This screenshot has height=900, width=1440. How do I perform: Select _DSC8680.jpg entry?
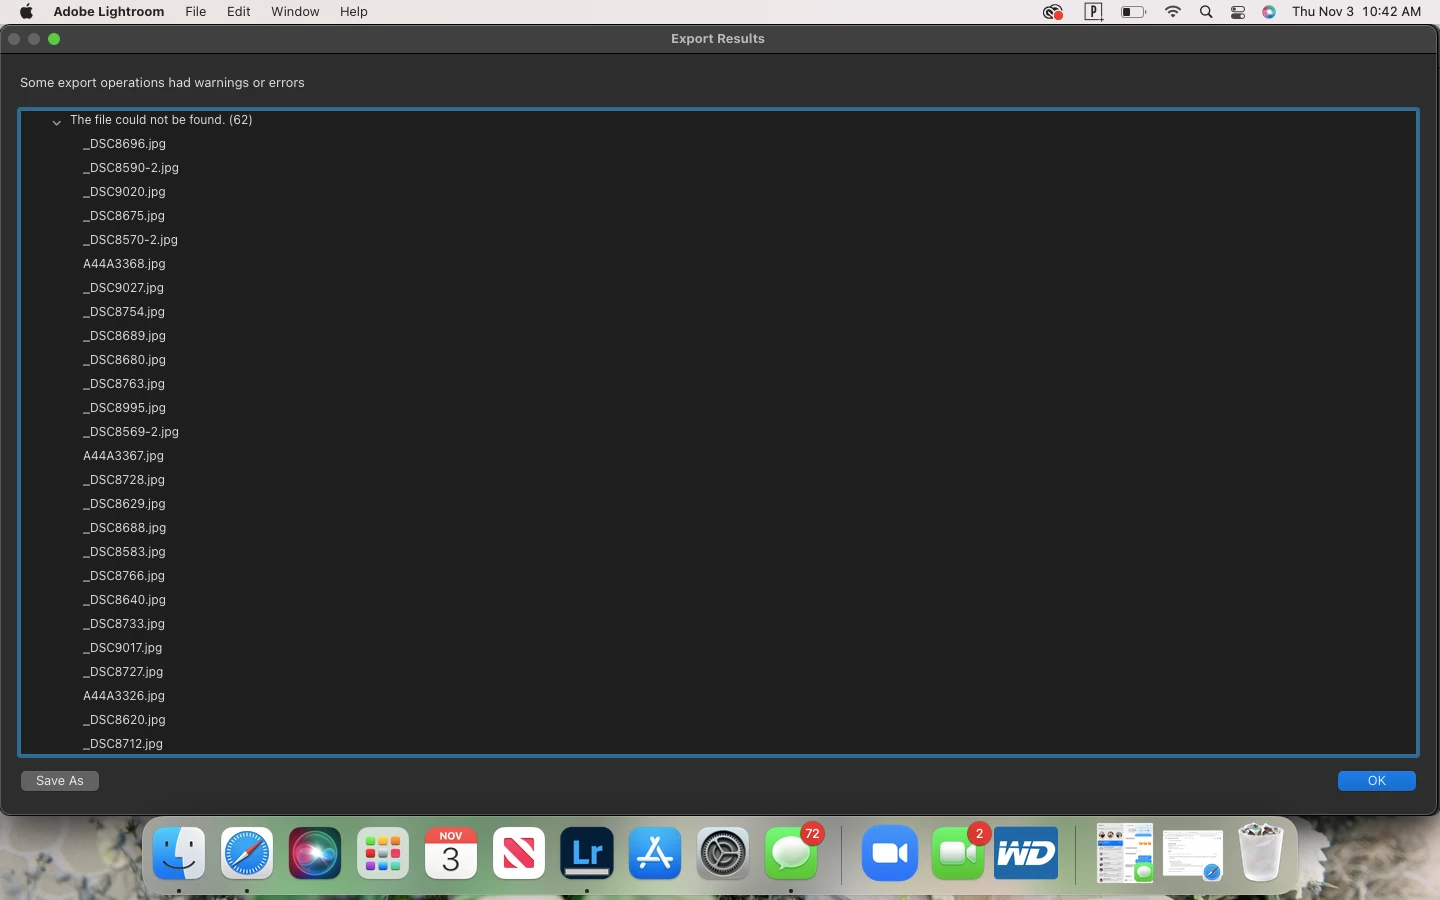coord(124,360)
